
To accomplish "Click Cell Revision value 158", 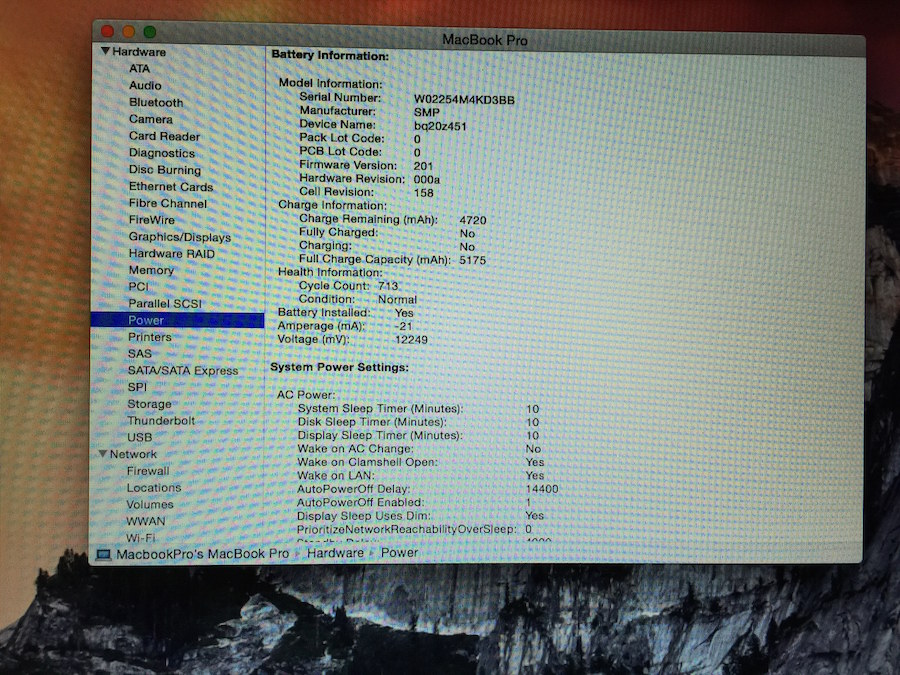I will pos(424,193).
